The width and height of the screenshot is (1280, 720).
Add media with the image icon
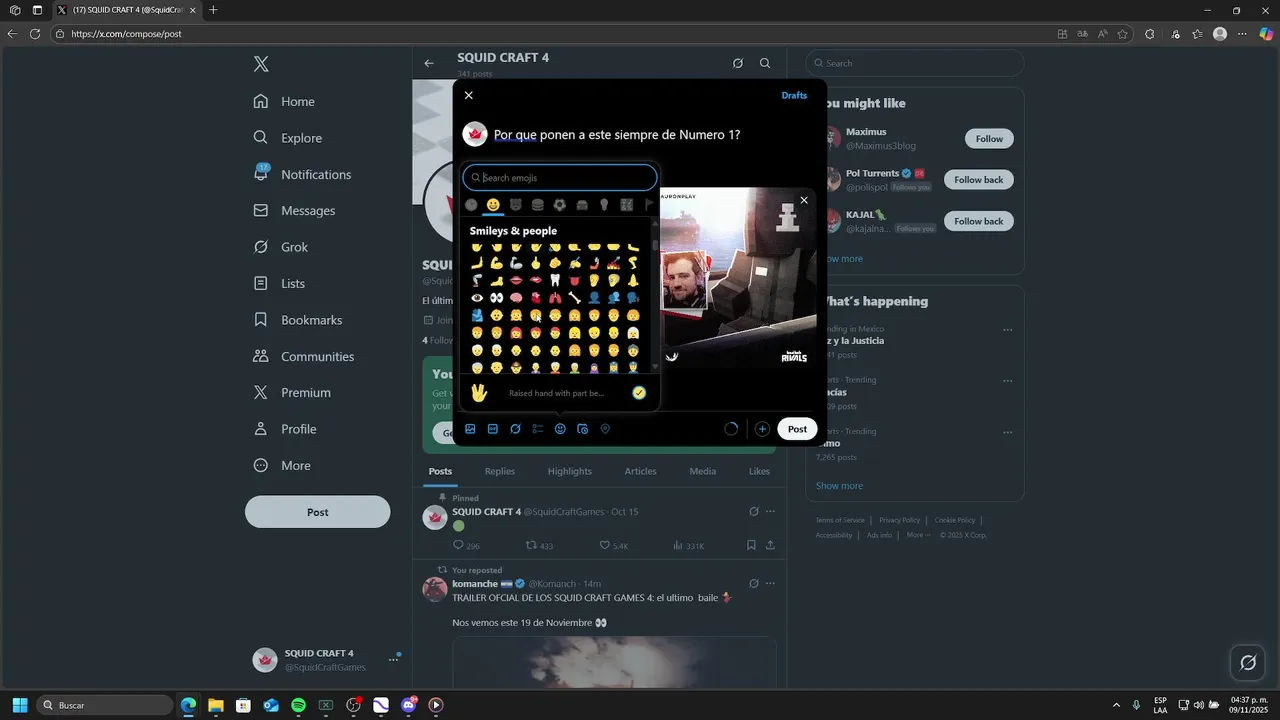(470, 429)
